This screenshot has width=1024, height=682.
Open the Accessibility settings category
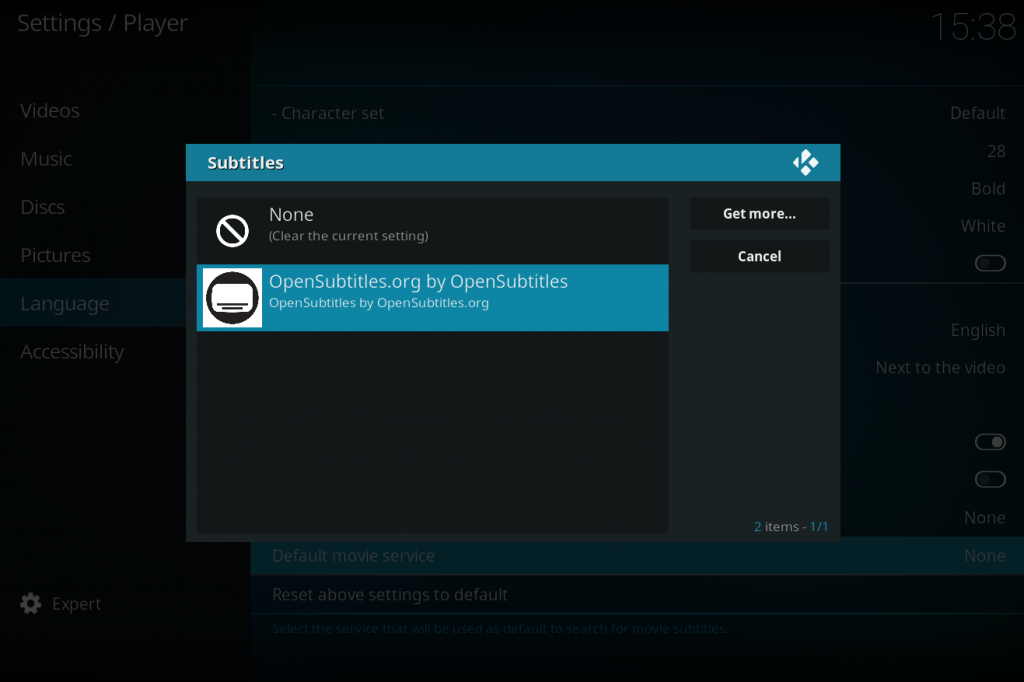(72, 352)
